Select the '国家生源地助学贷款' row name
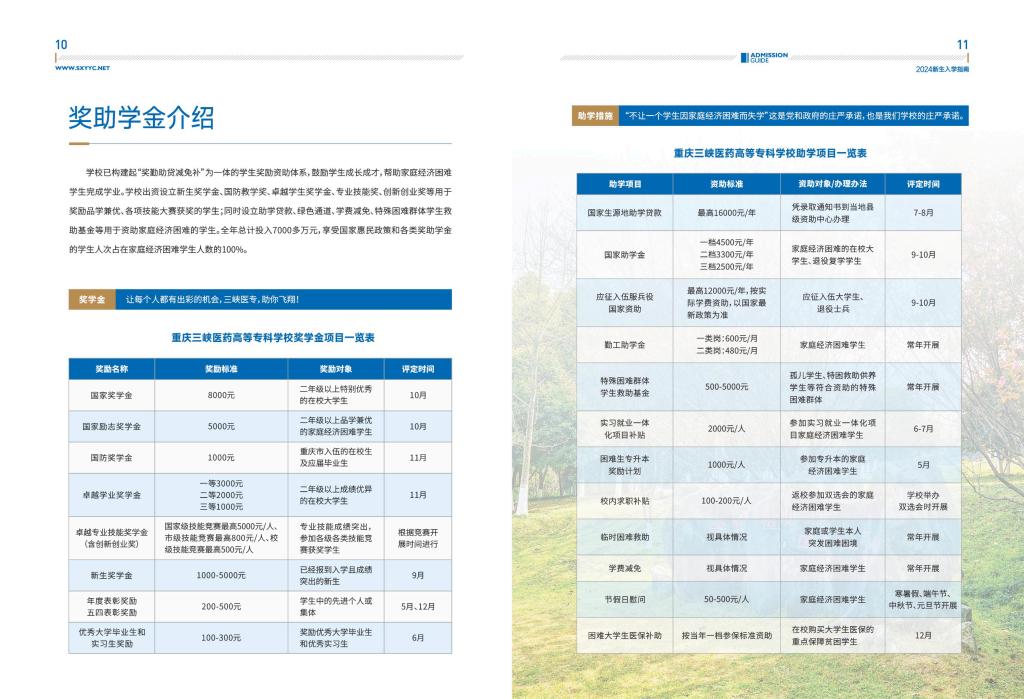 pos(625,213)
